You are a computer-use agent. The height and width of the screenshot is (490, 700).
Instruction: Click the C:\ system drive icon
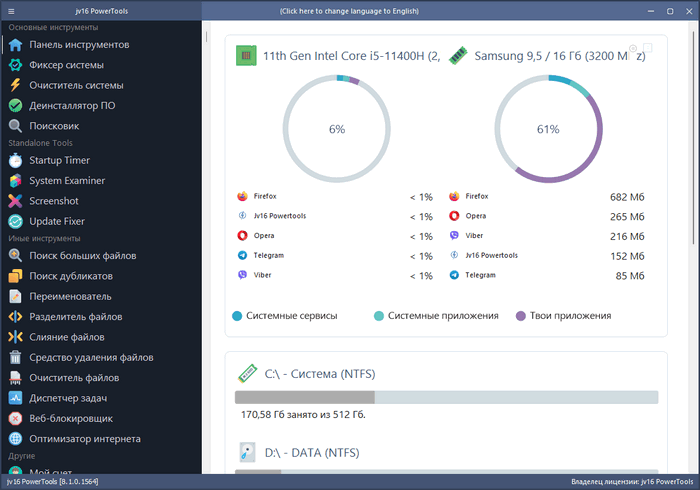[x=247, y=374]
